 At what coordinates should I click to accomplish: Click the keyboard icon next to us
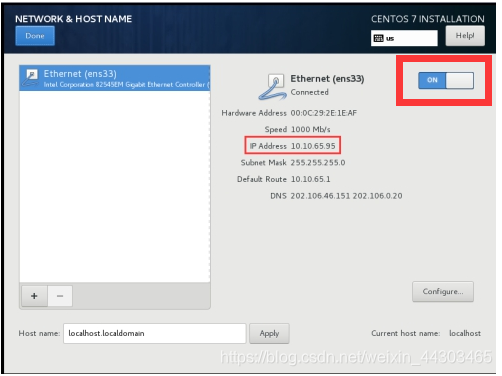coord(378,38)
